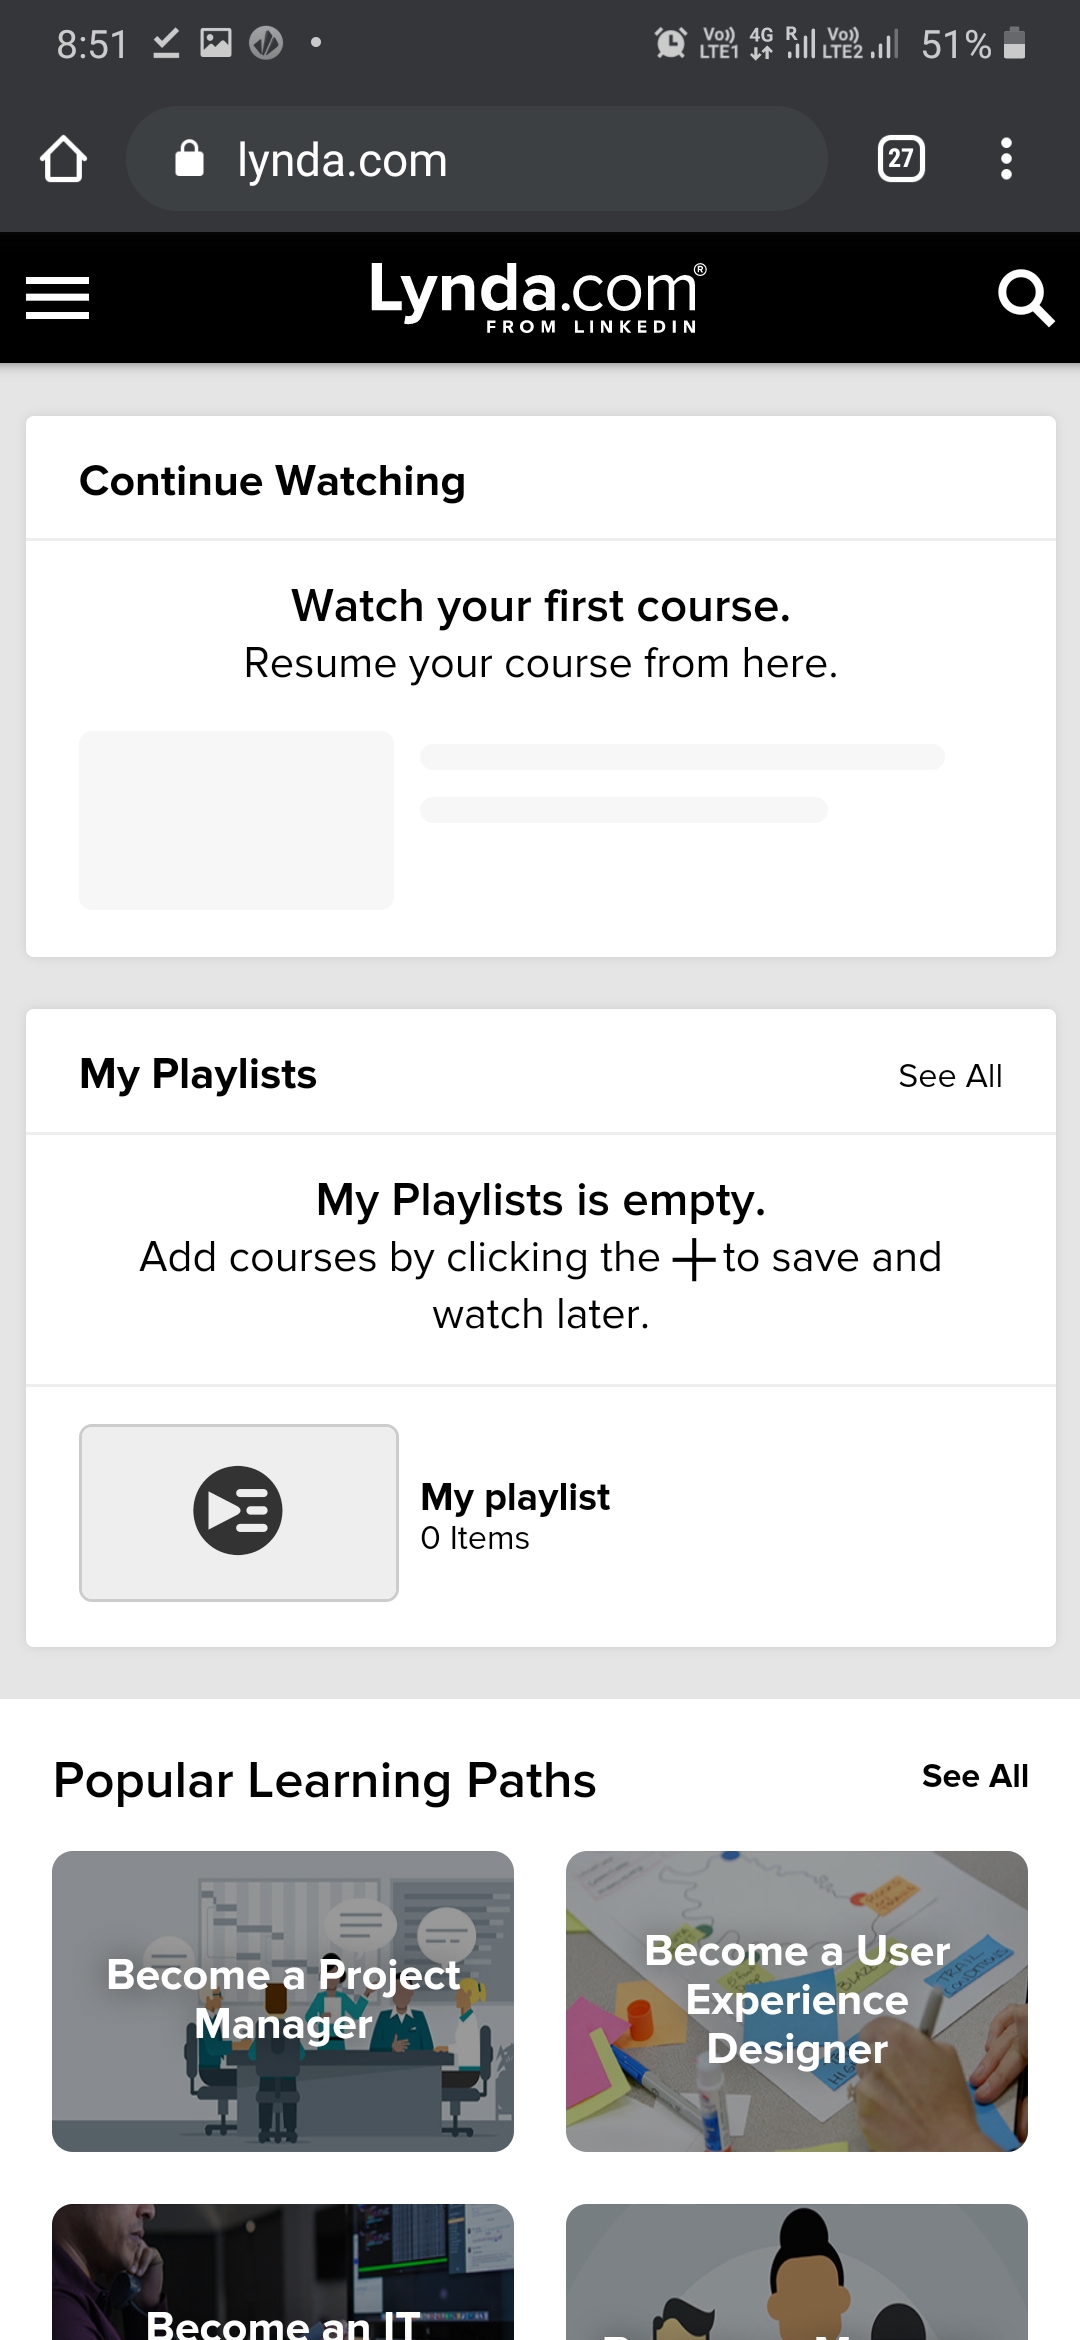Viewport: 1080px width, 2340px height.
Task: Tap the Continue Watching heading
Action: pos(272,481)
